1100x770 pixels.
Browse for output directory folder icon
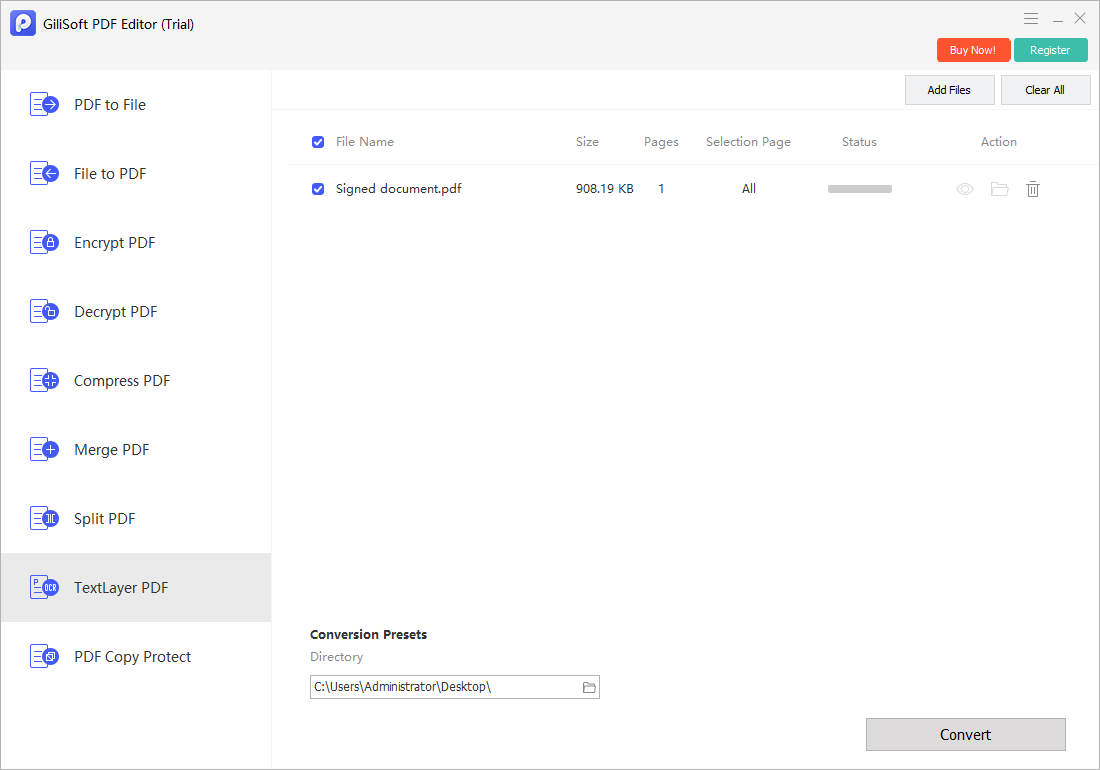(589, 687)
